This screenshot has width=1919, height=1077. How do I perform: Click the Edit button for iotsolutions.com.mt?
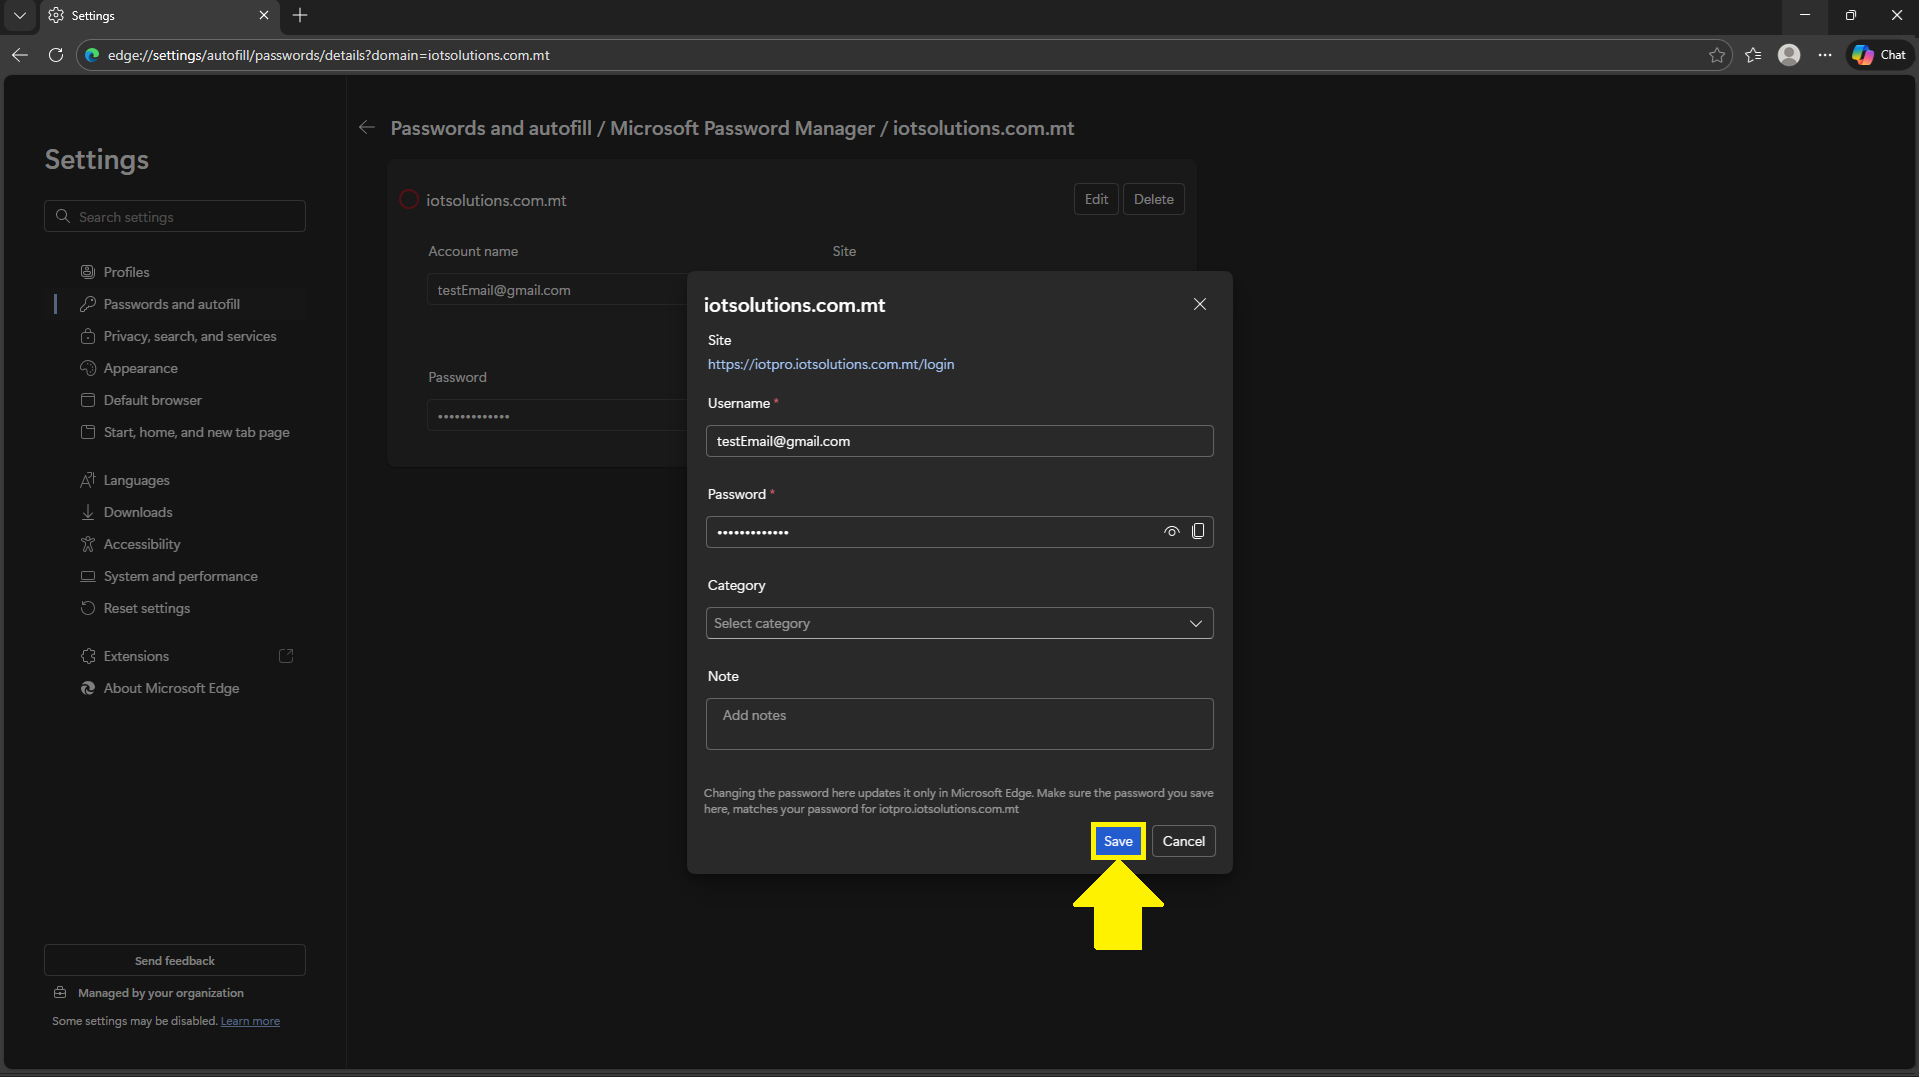coord(1096,199)
